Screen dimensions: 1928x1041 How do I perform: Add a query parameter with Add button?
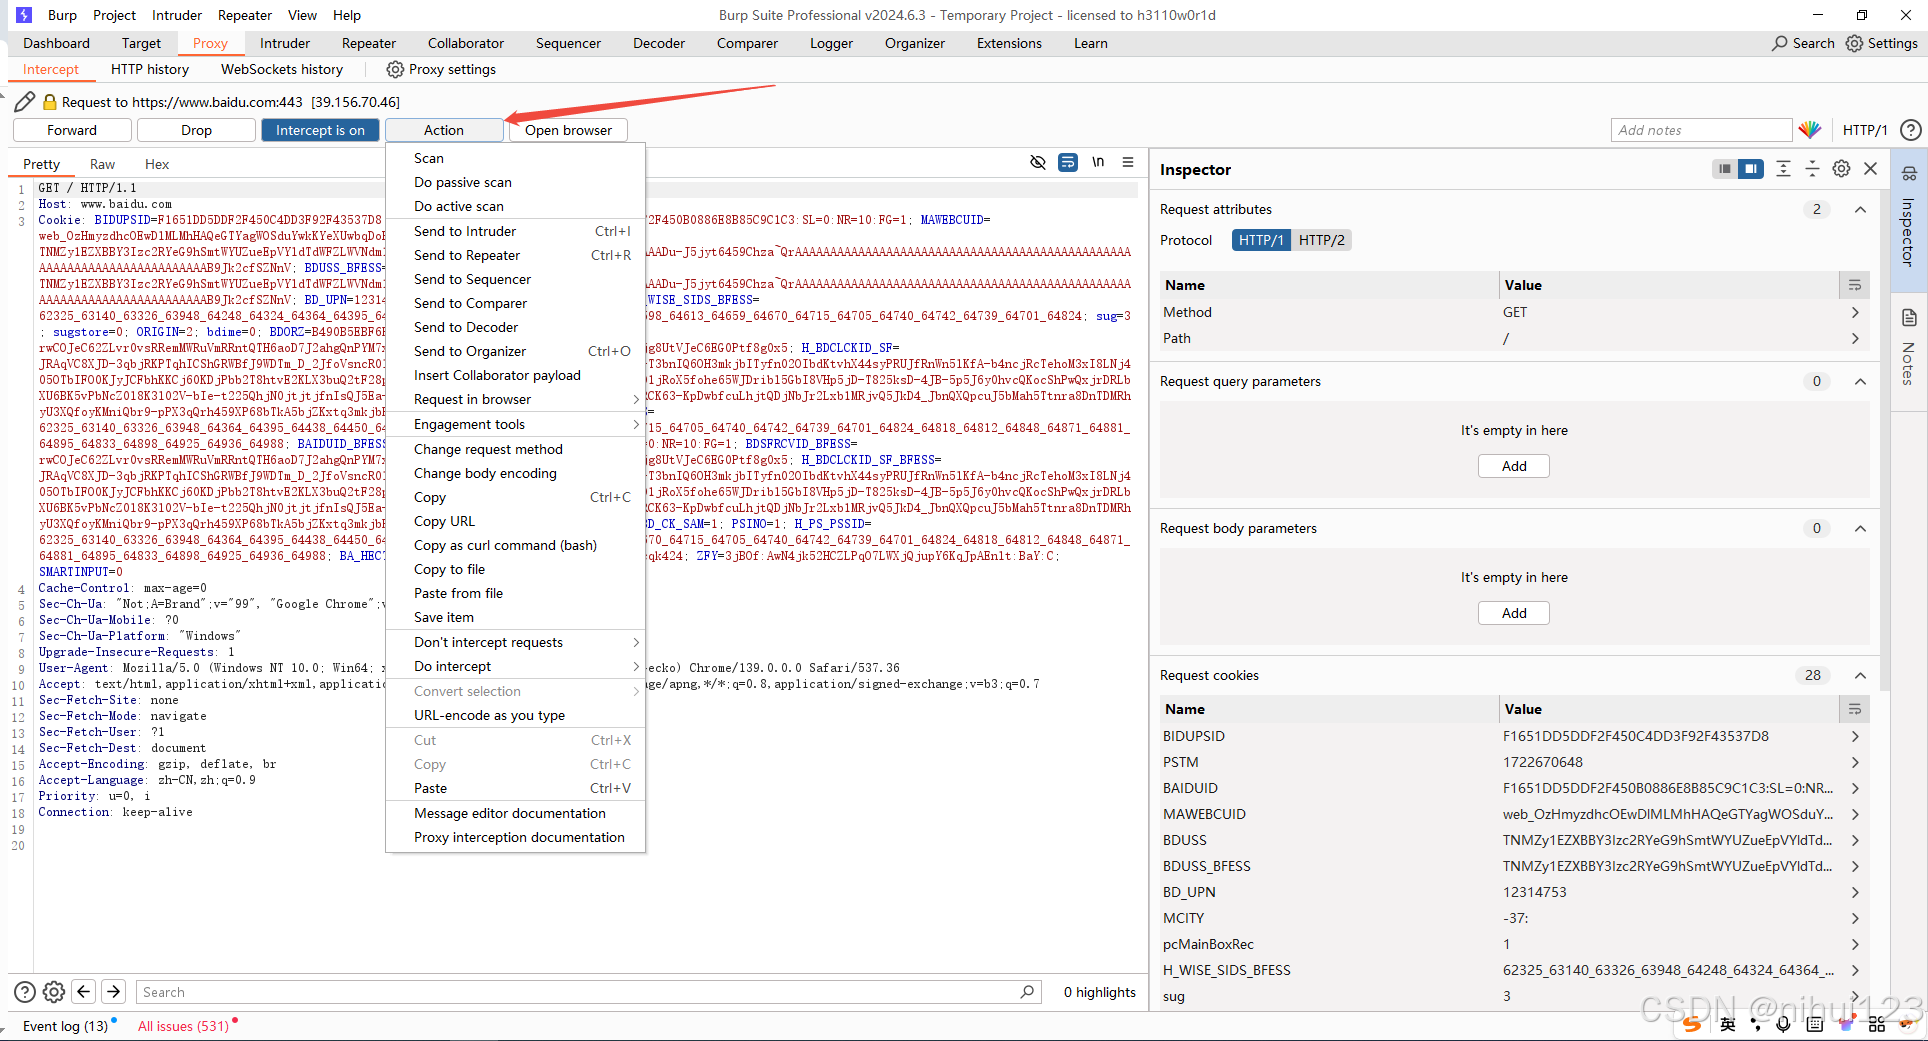click(1514, 466)
